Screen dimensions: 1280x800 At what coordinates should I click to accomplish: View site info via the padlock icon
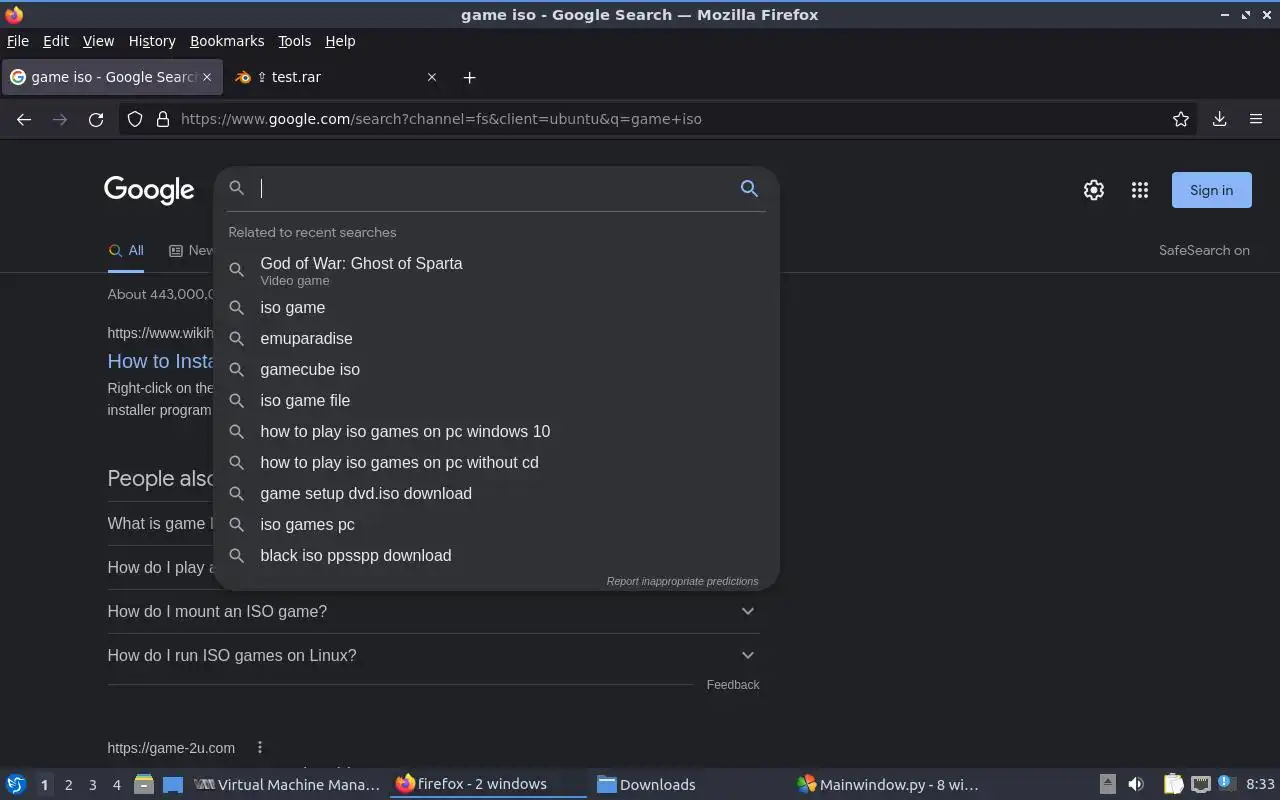point(162,119)
